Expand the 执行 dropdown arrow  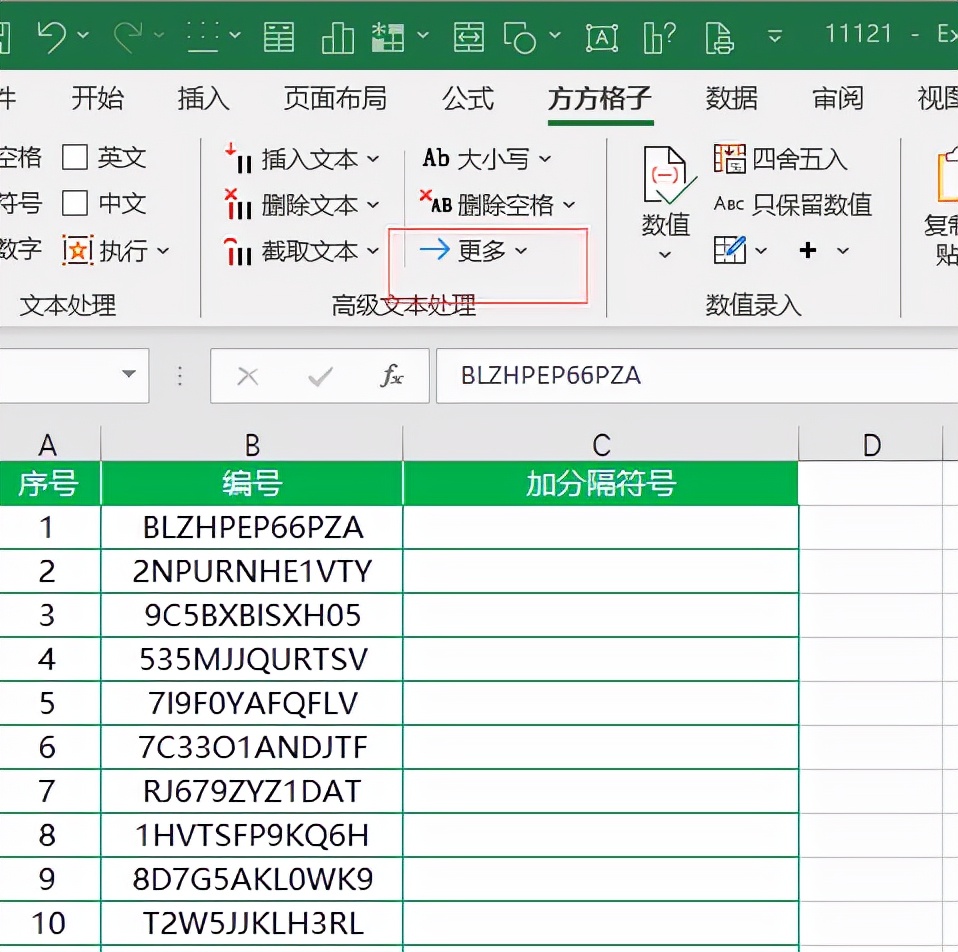163,251
